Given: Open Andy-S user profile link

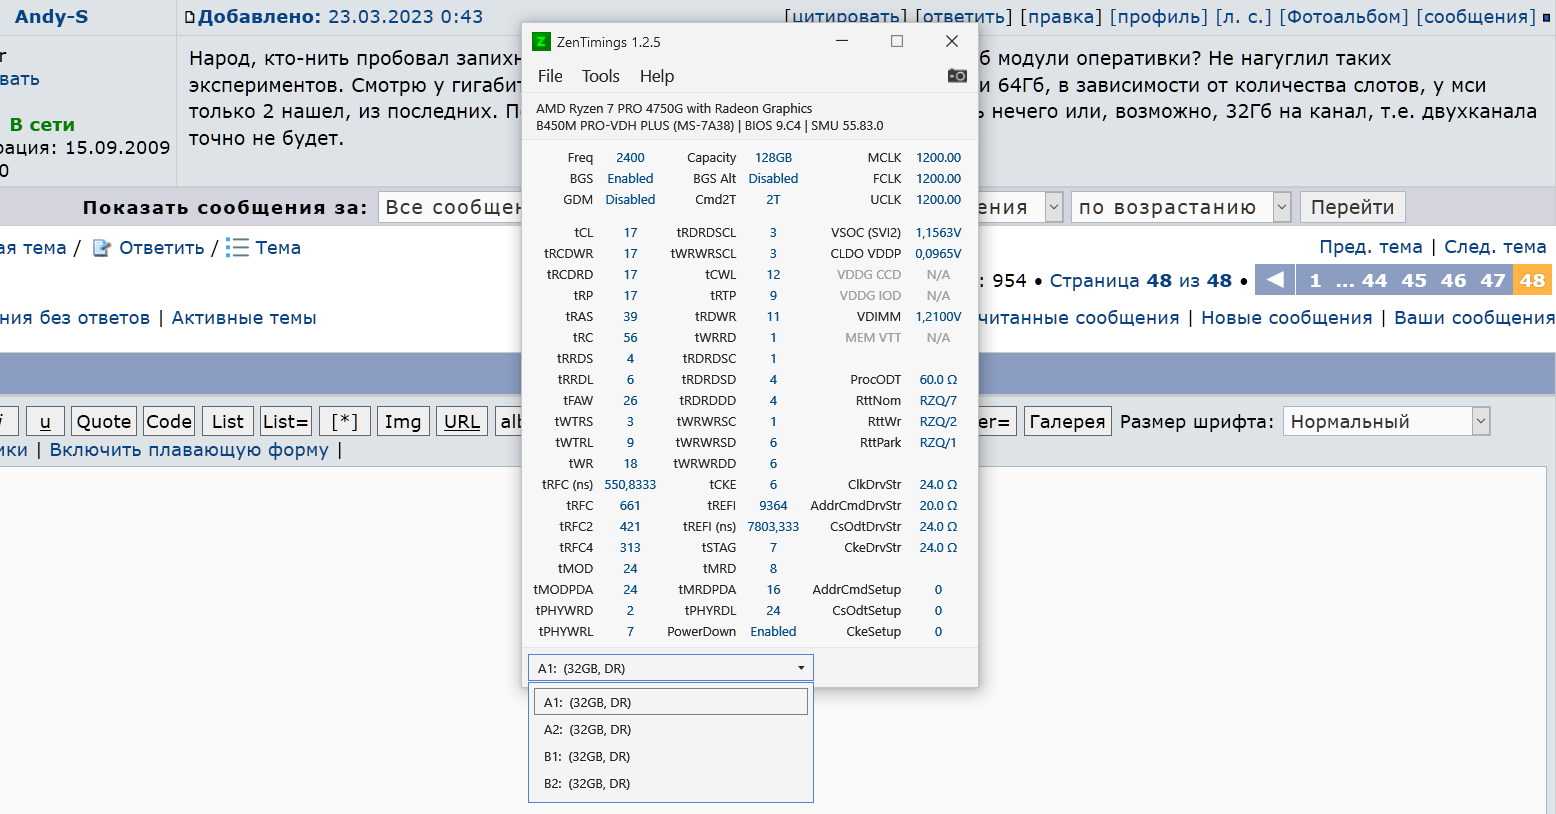Looking at the screenshot, I should point(51,17).
